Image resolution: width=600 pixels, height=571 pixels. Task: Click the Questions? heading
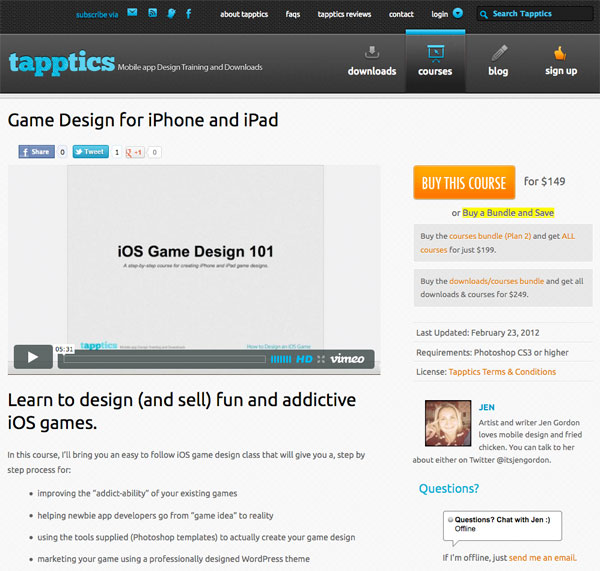click(x=449, y=488)
